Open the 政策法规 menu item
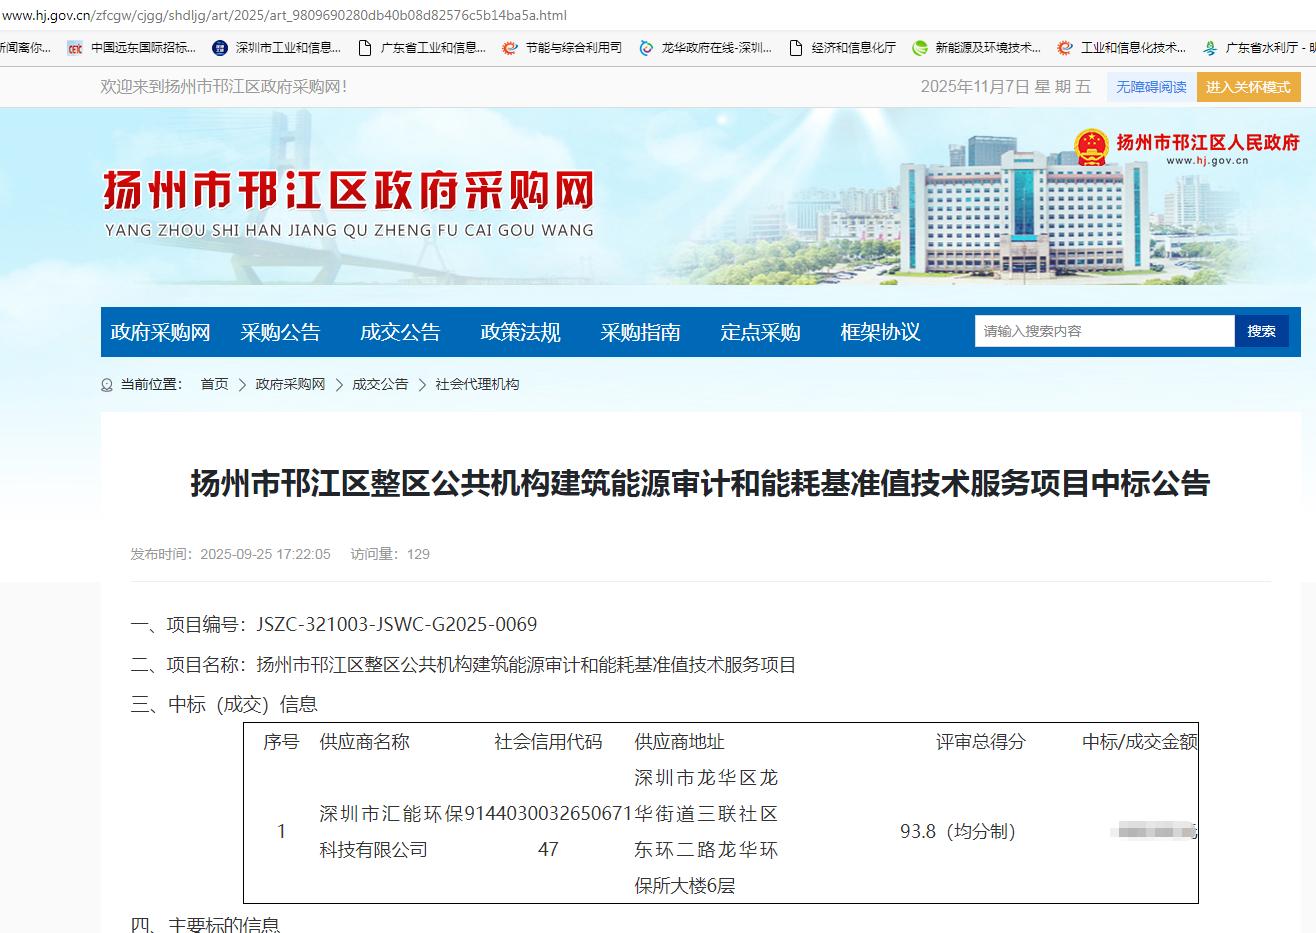The width and height of the screenshot is (1316, 933). [x=520, y=332]
